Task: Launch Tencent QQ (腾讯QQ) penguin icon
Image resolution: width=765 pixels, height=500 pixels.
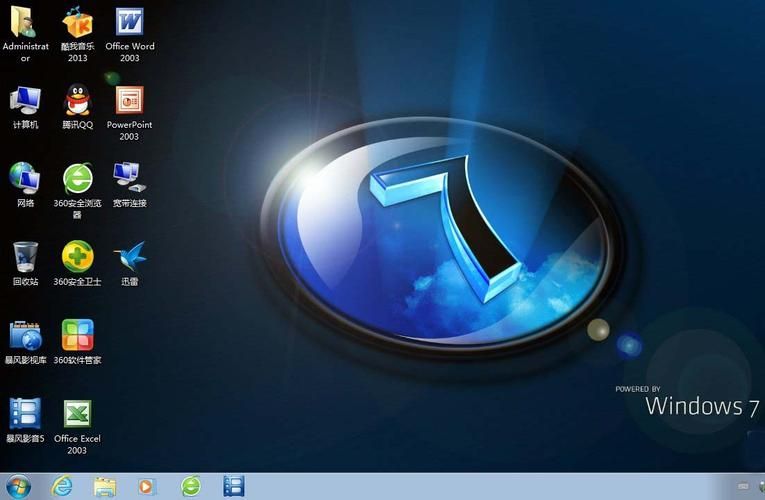Action: click(78, 100)
